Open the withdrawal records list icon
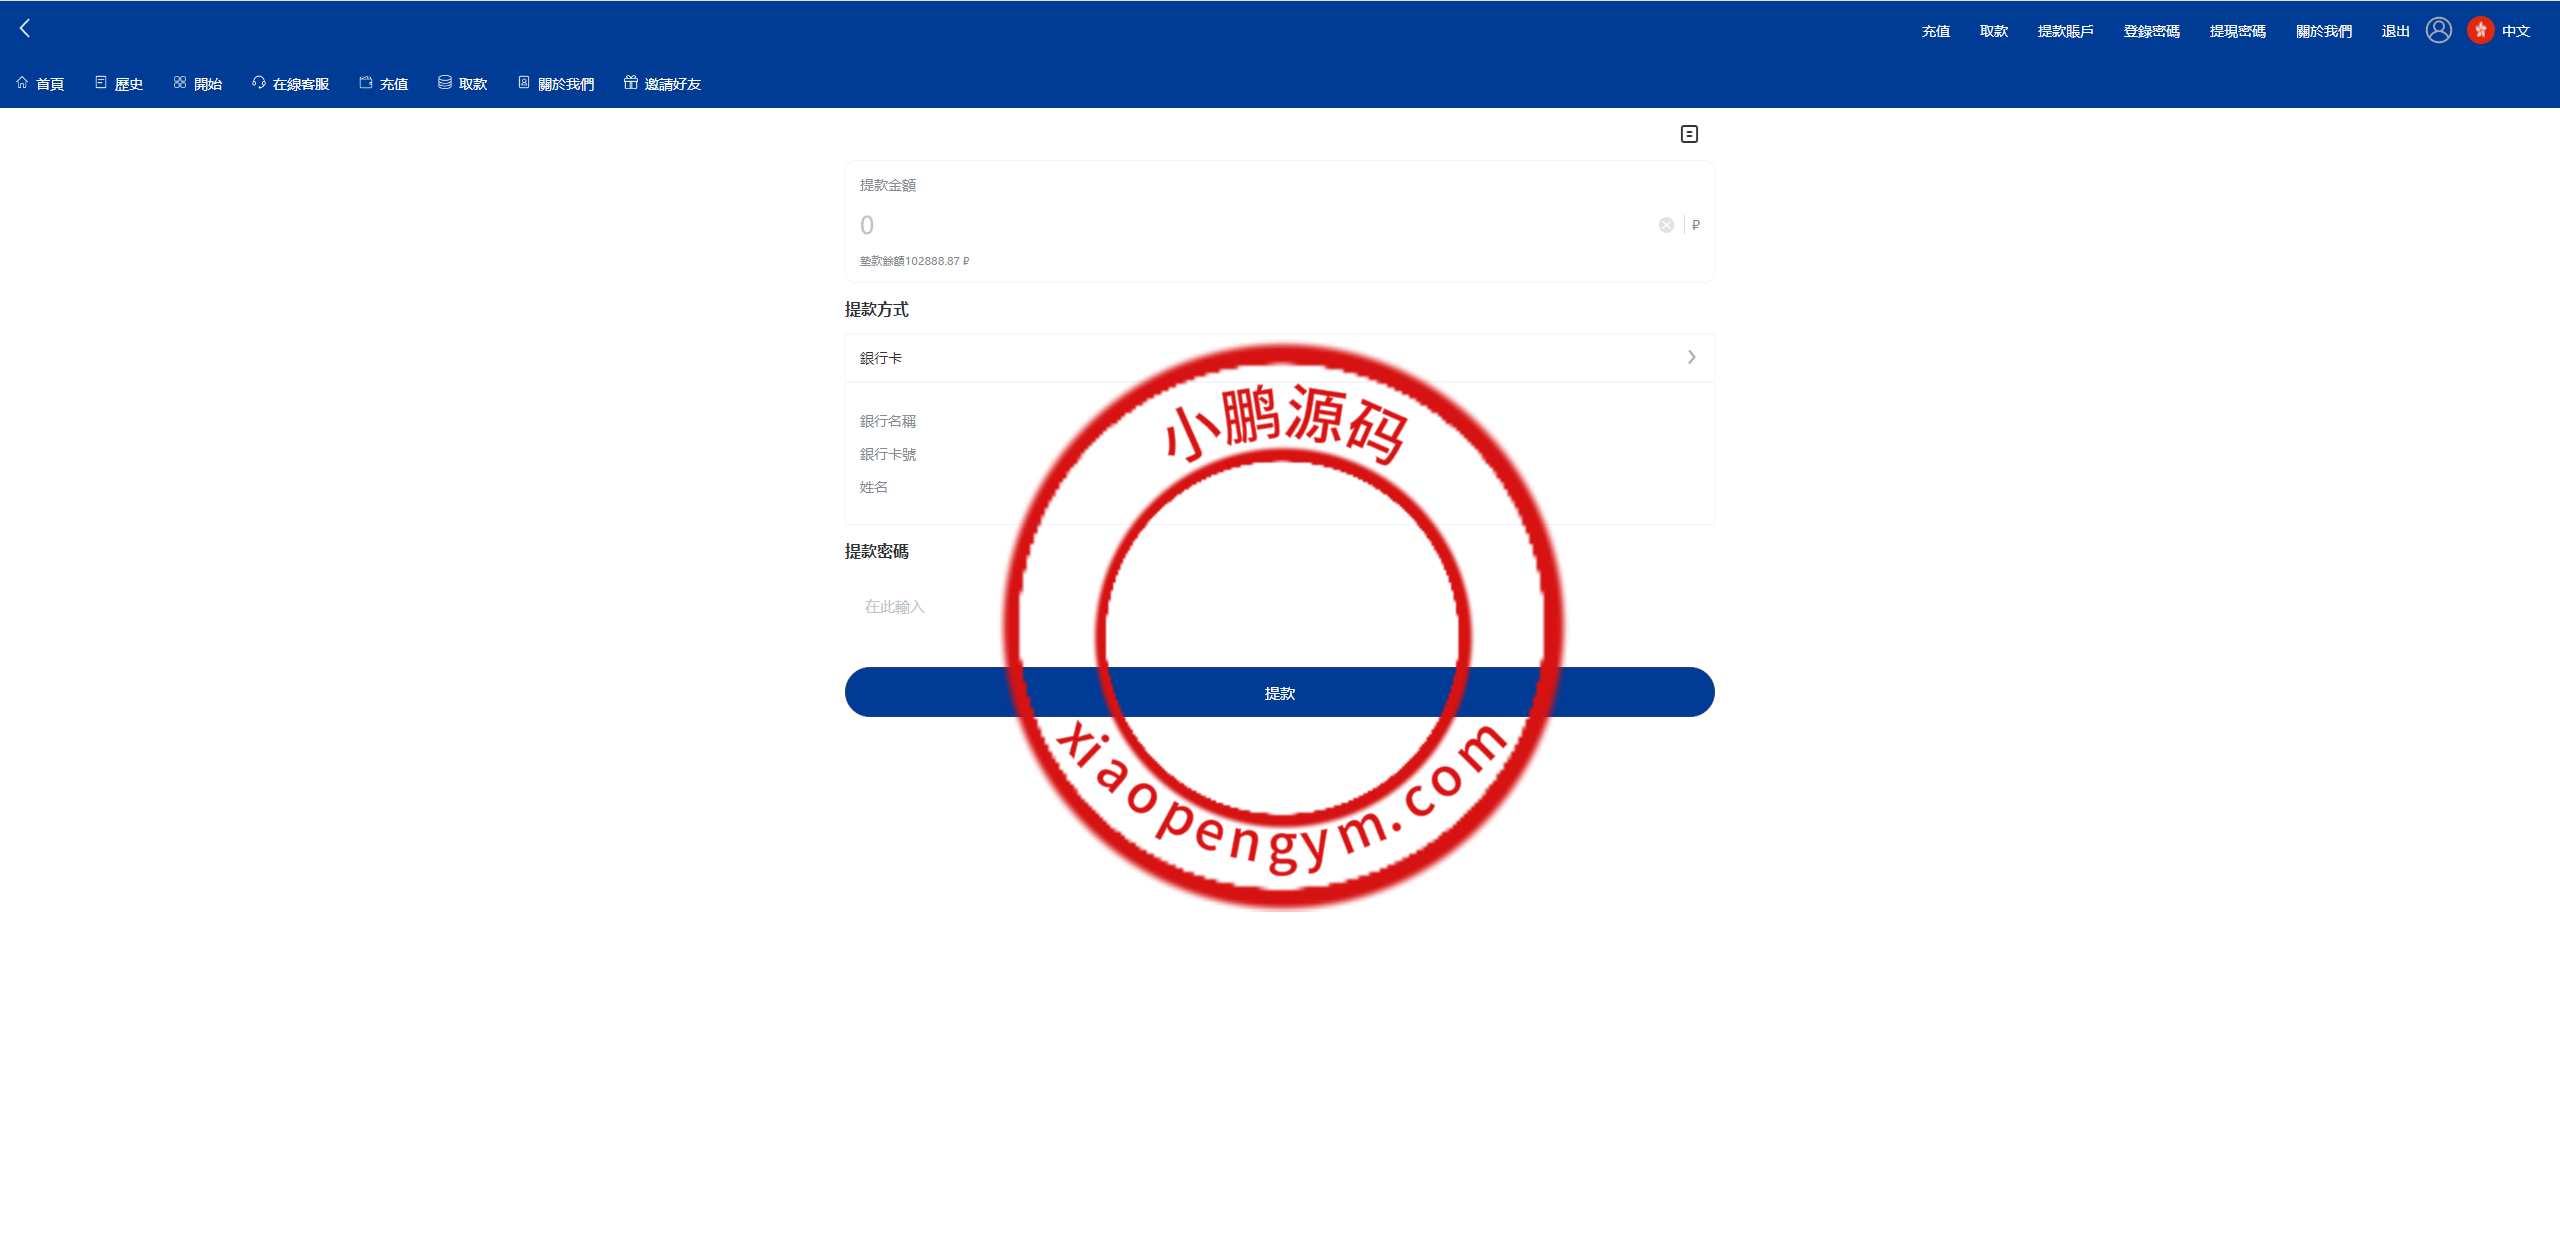The width and height of the screenshot is (2560, 1251). (x=1689, y=134)
